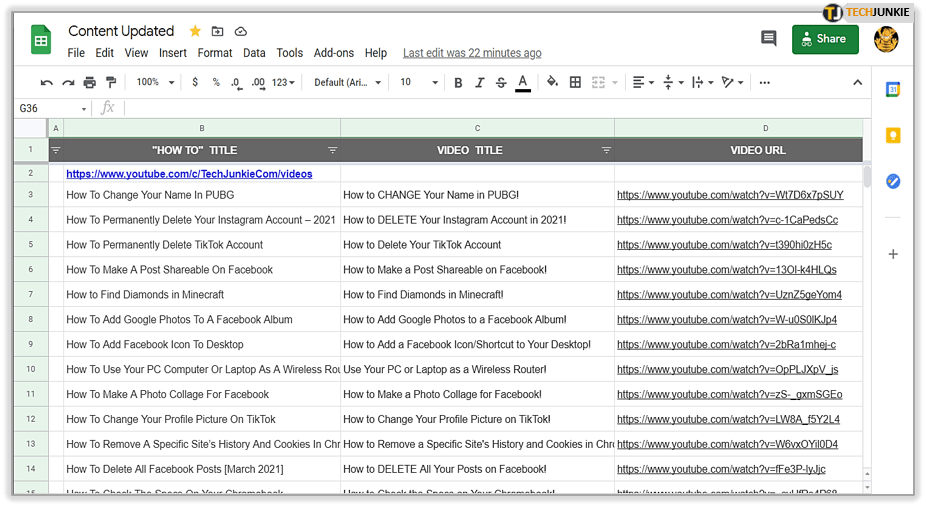This screenshot has height=507, width=926.
Task: Open the VIDEO TITLE column filter
Action: 606,151
